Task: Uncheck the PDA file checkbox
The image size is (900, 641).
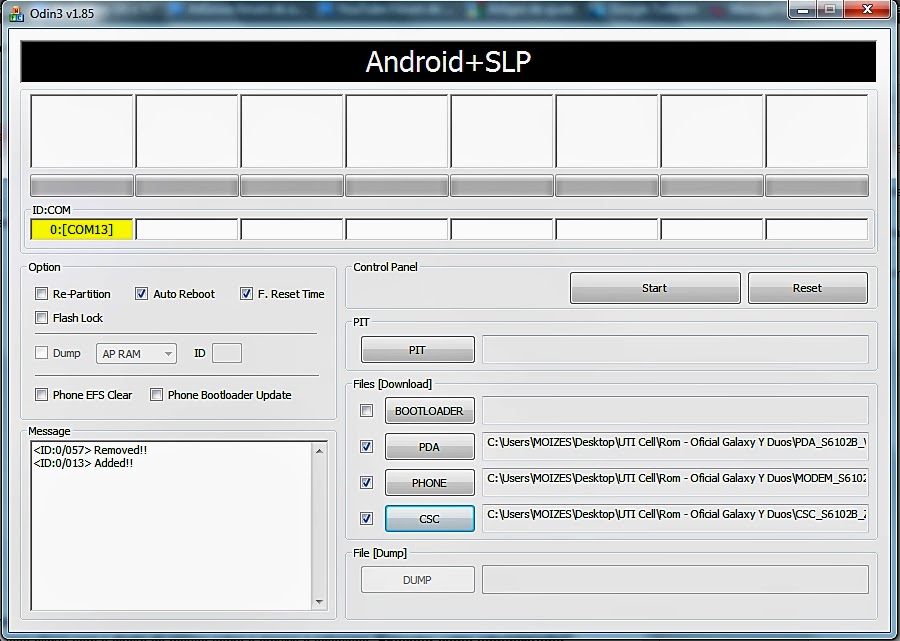Action: tap(366, 446)
